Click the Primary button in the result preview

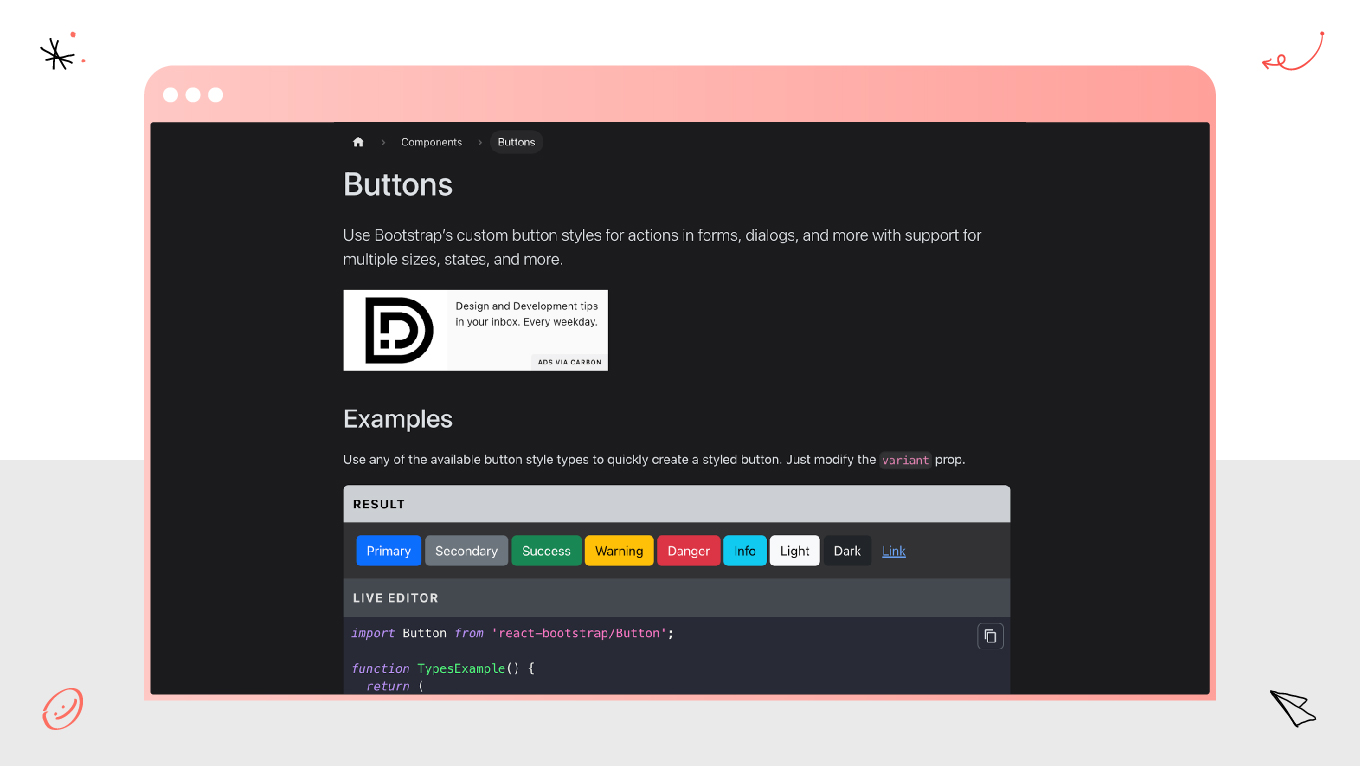click(388, 550)
